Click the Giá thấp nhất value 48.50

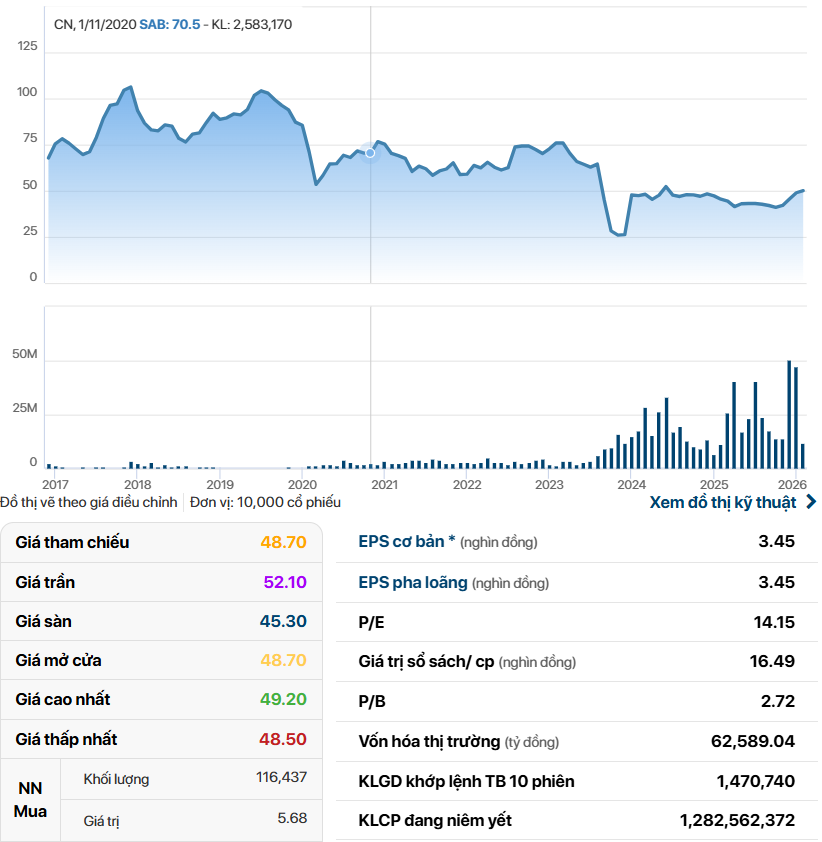(x=283, y=739)
